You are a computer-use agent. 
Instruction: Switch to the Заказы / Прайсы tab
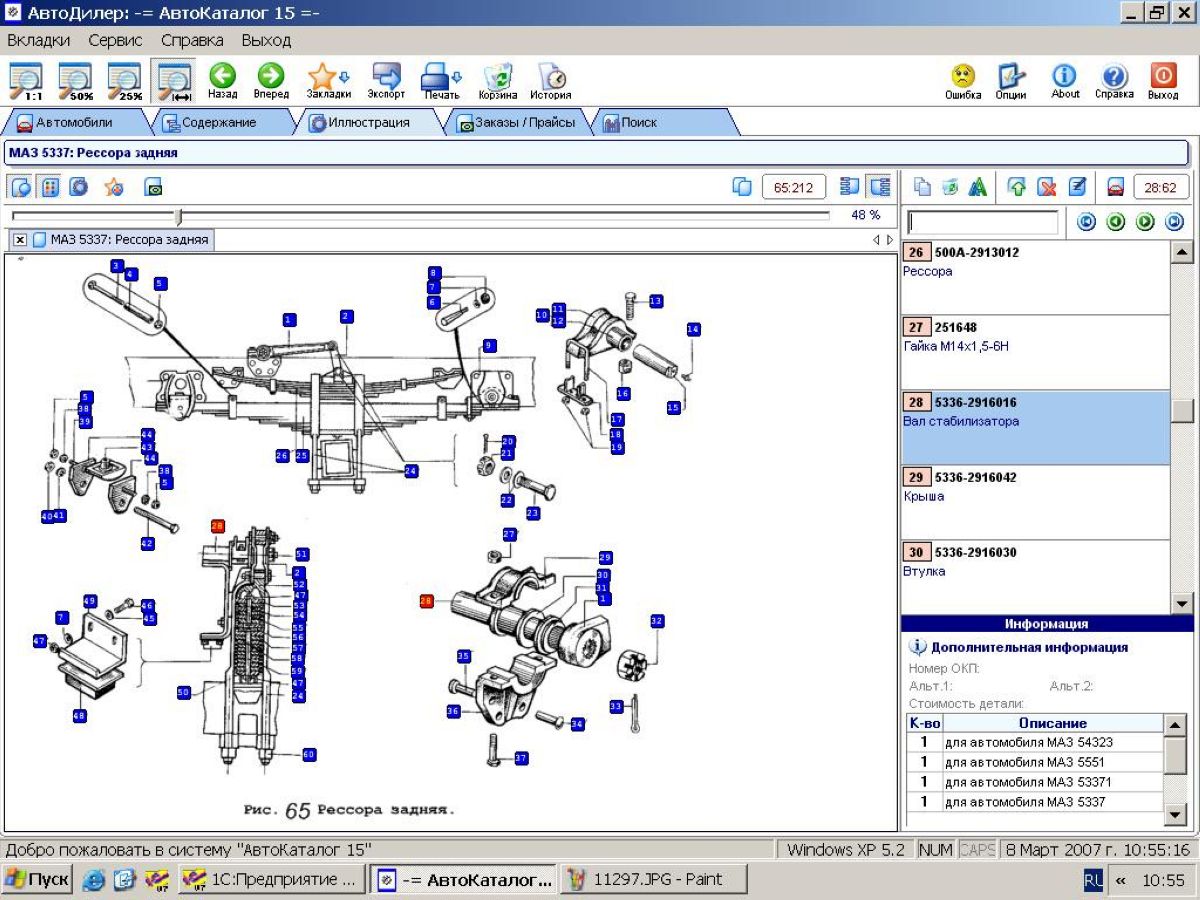(x=516, y=122)
